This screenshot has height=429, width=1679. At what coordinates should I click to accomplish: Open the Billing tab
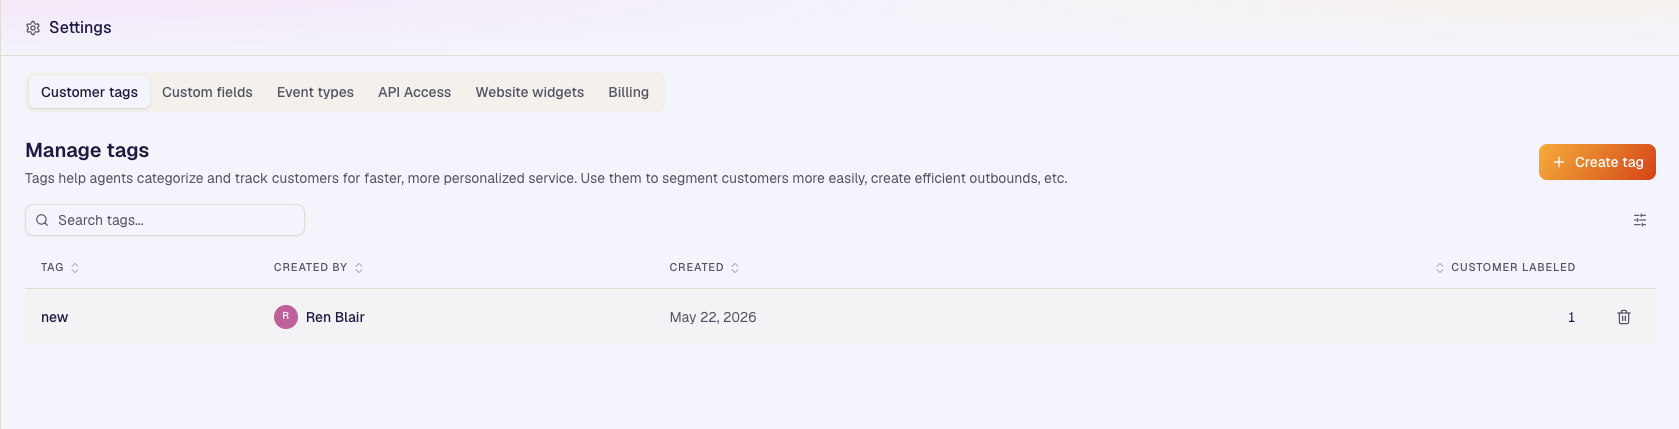[628, 92]
